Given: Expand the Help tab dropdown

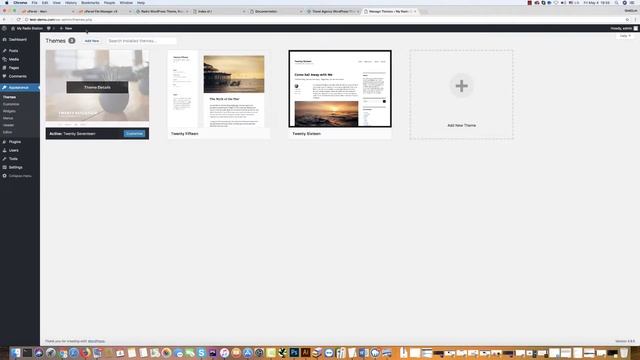Looking at the screenshot, I should click(x=625, y=36).
